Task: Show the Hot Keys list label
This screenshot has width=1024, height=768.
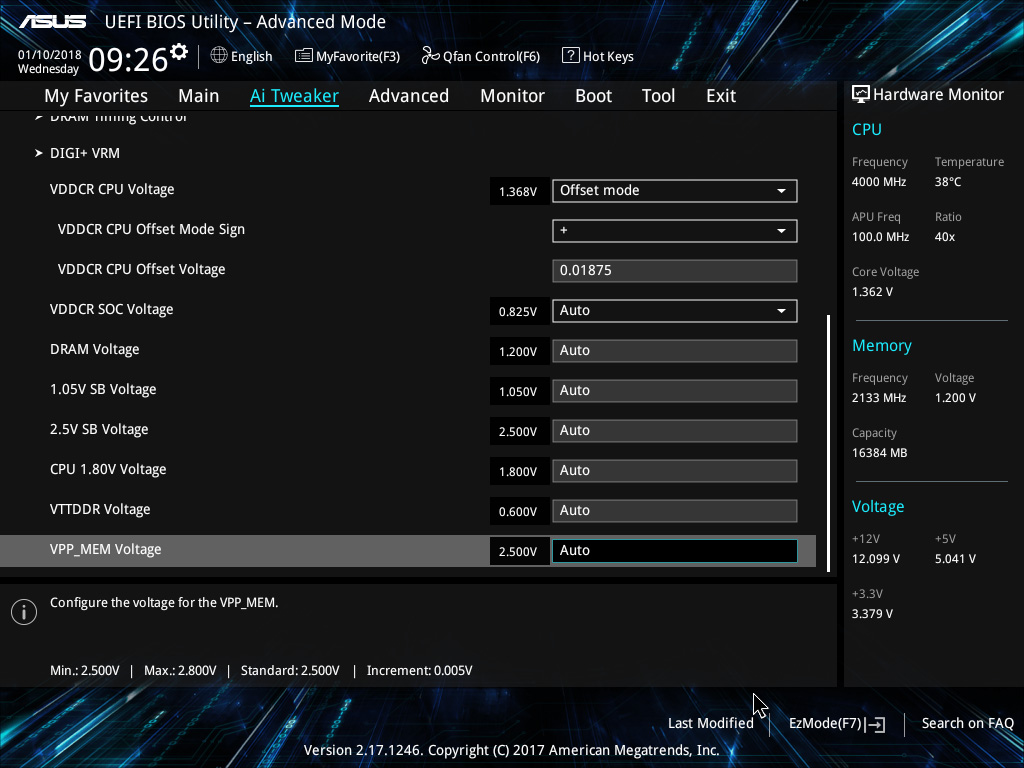Action: [608, 57]
